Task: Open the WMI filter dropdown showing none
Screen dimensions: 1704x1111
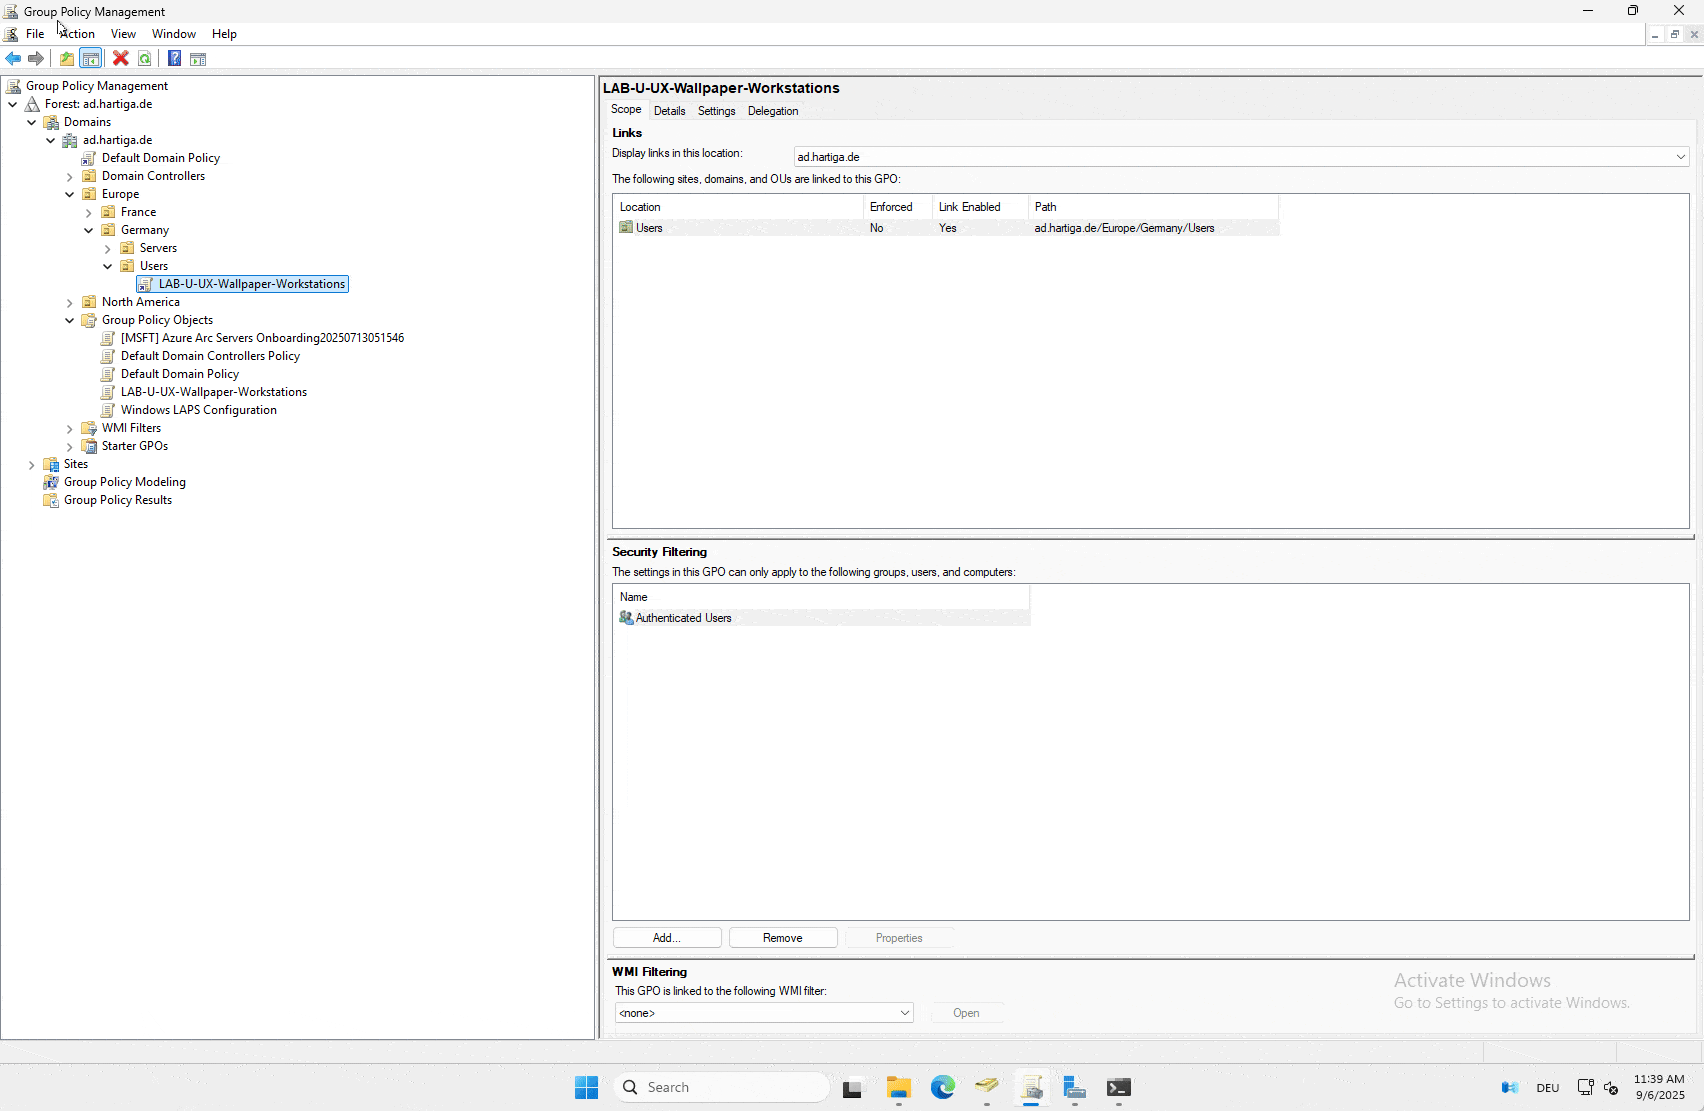Action: coord(904,1012)
